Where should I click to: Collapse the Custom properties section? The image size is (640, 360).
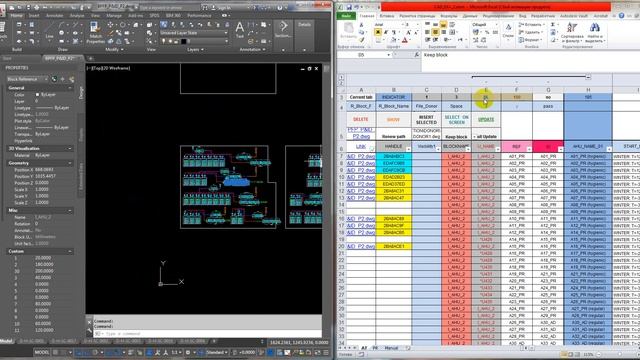pyautogui.click(x=70, y=251)
